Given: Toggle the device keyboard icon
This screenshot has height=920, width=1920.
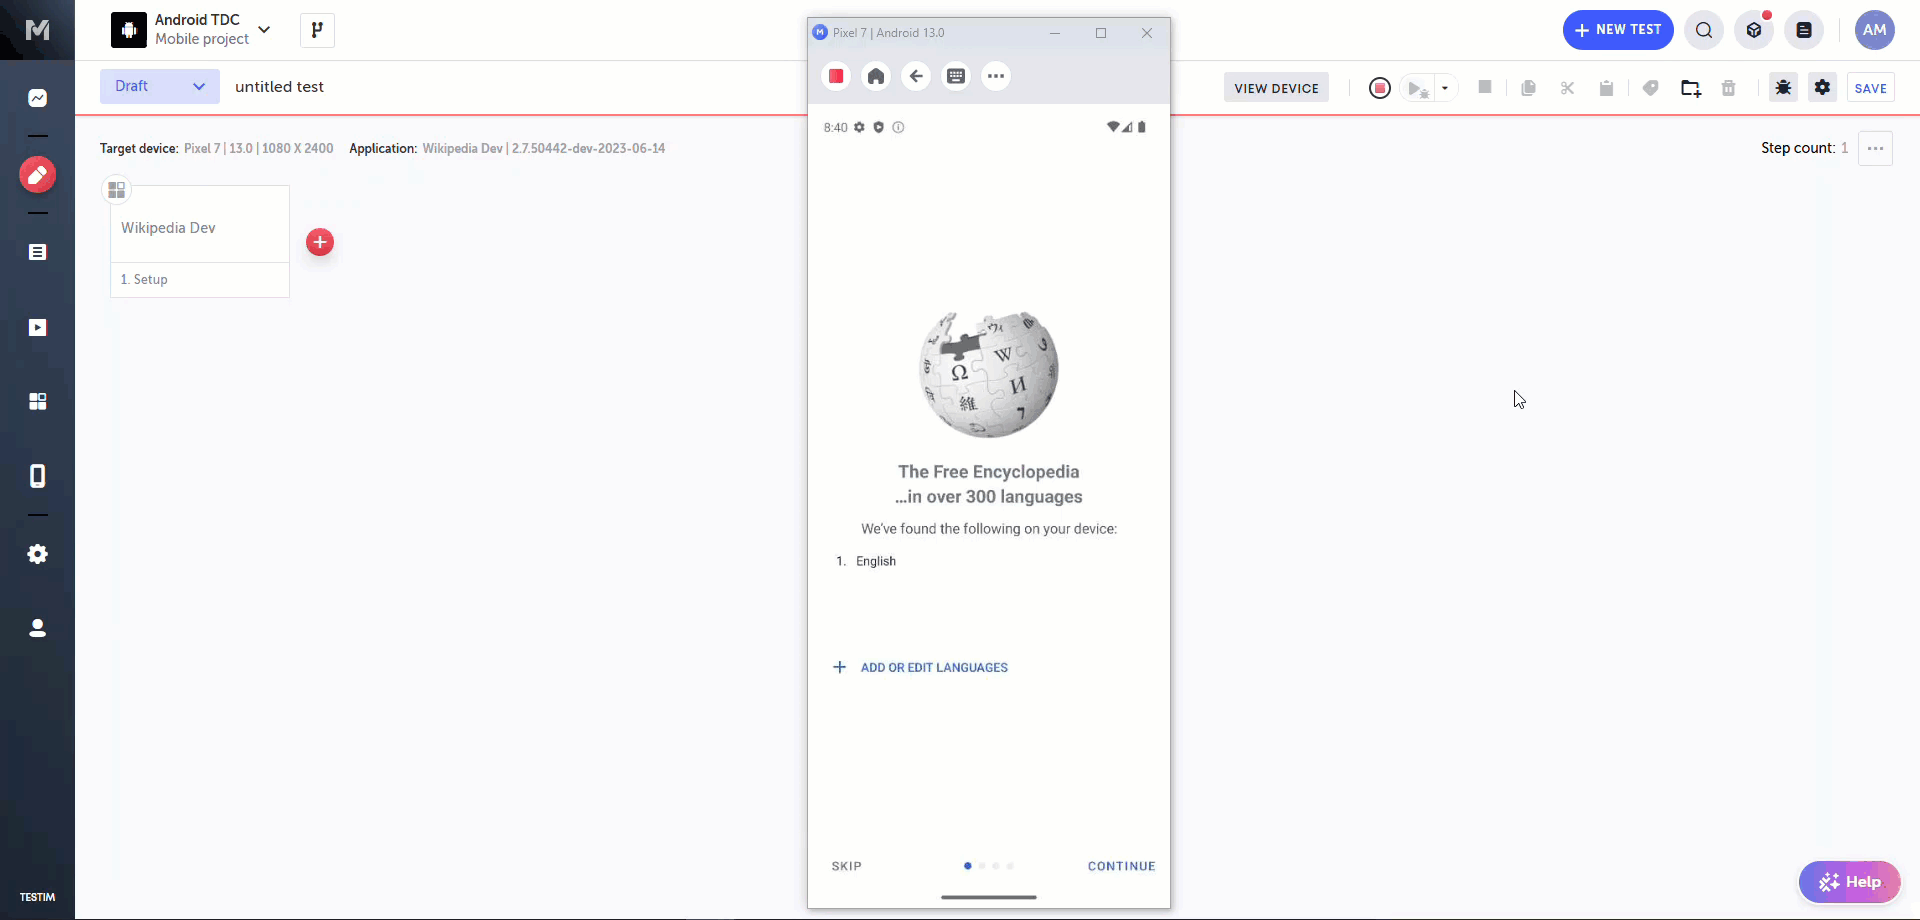Looking at the screenshot, I should (956, 76).
